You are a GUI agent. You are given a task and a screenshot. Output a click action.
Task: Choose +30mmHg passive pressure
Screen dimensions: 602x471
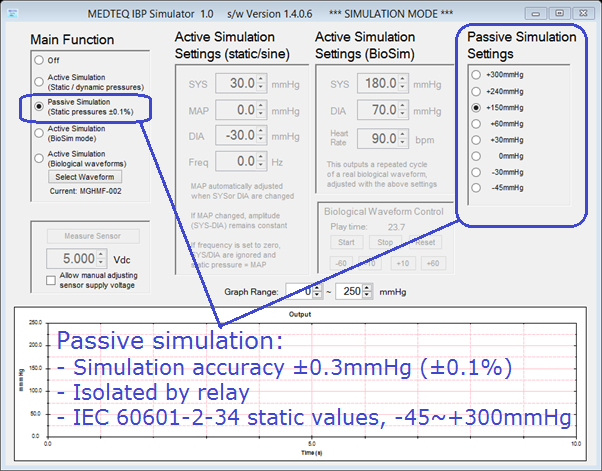(x=476, y=140)
